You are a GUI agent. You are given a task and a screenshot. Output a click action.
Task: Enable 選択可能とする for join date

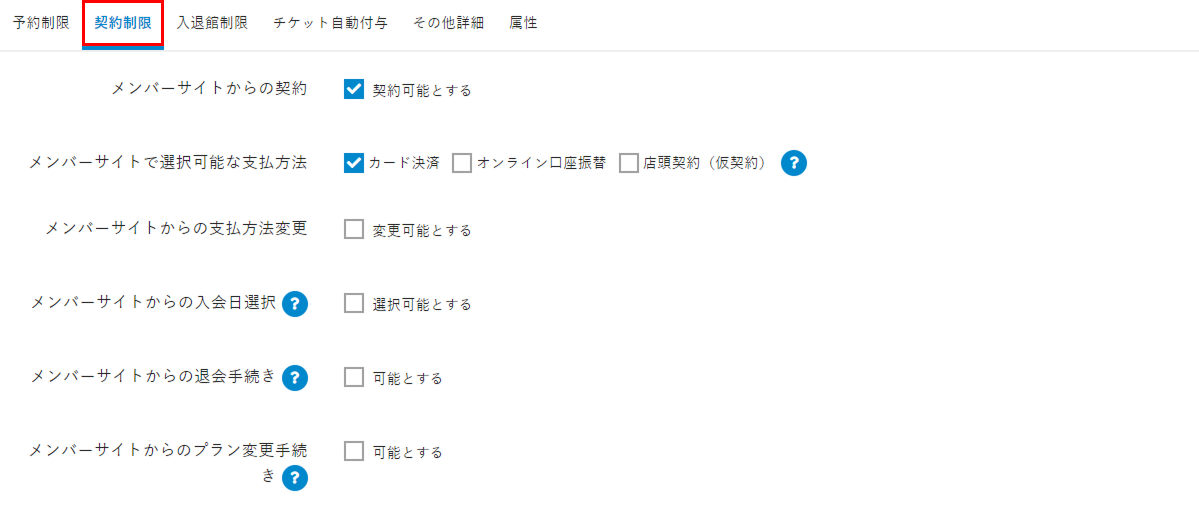pyautogui.click(x=354, y=303)
